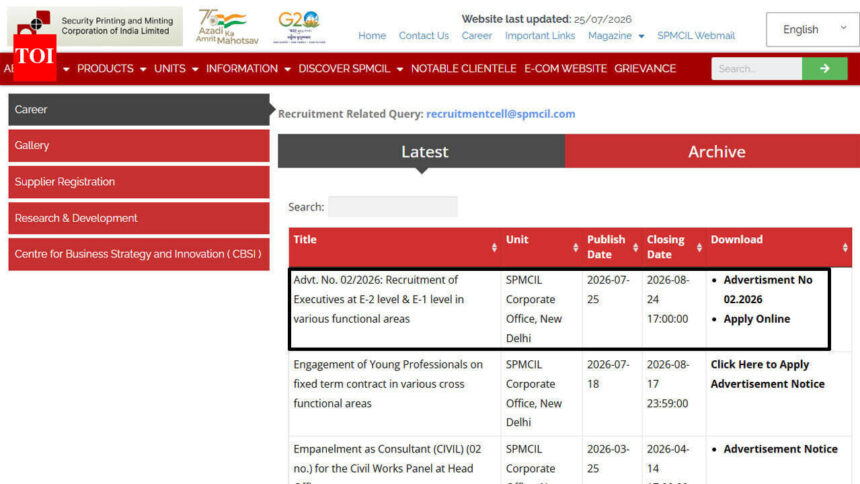Click recruitmentcell@spmcil.com email link
This screenshot has height=484, width=860.
pyautogui.click(x=501, y=114)
